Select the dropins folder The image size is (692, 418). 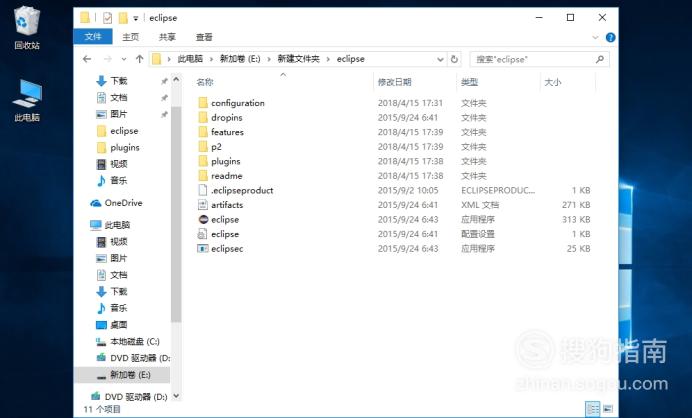[227, 117]
